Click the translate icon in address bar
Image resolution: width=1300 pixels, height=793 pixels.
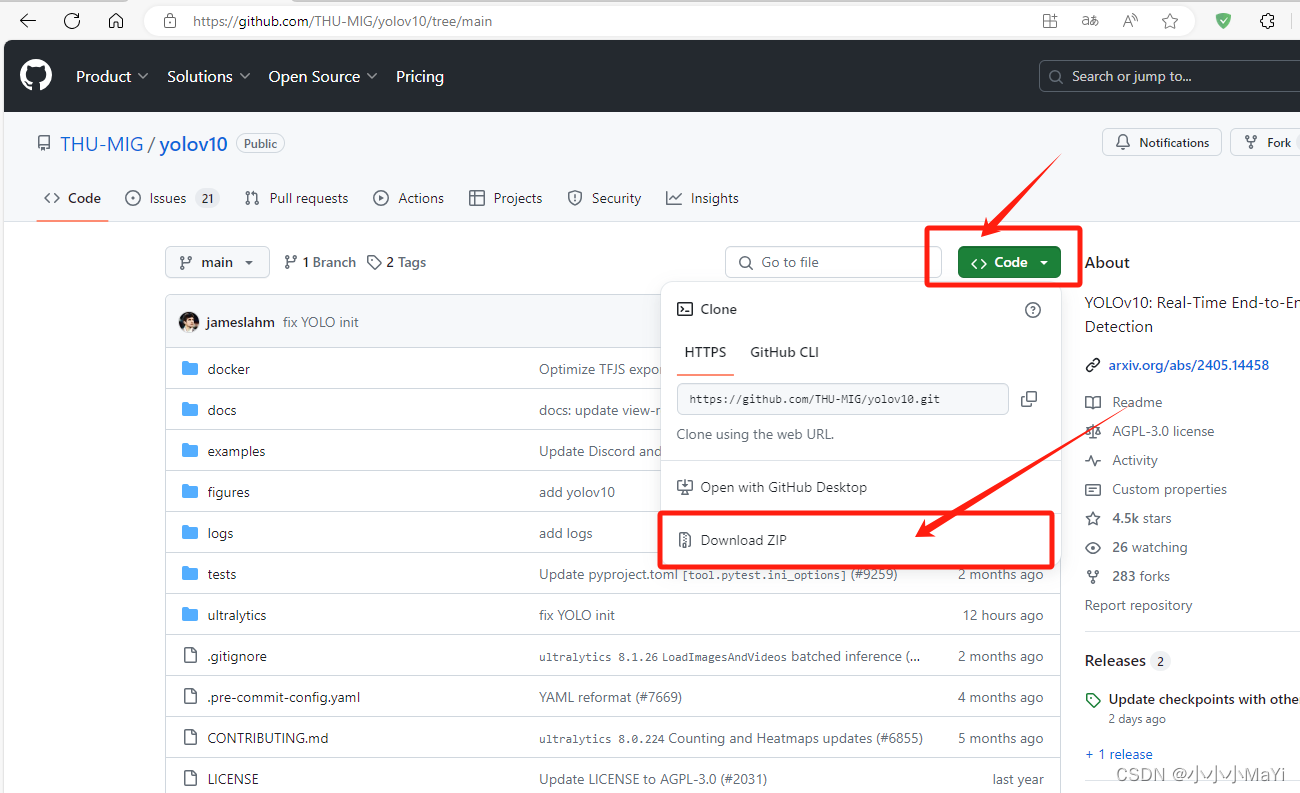click(x=1090, y=21)
